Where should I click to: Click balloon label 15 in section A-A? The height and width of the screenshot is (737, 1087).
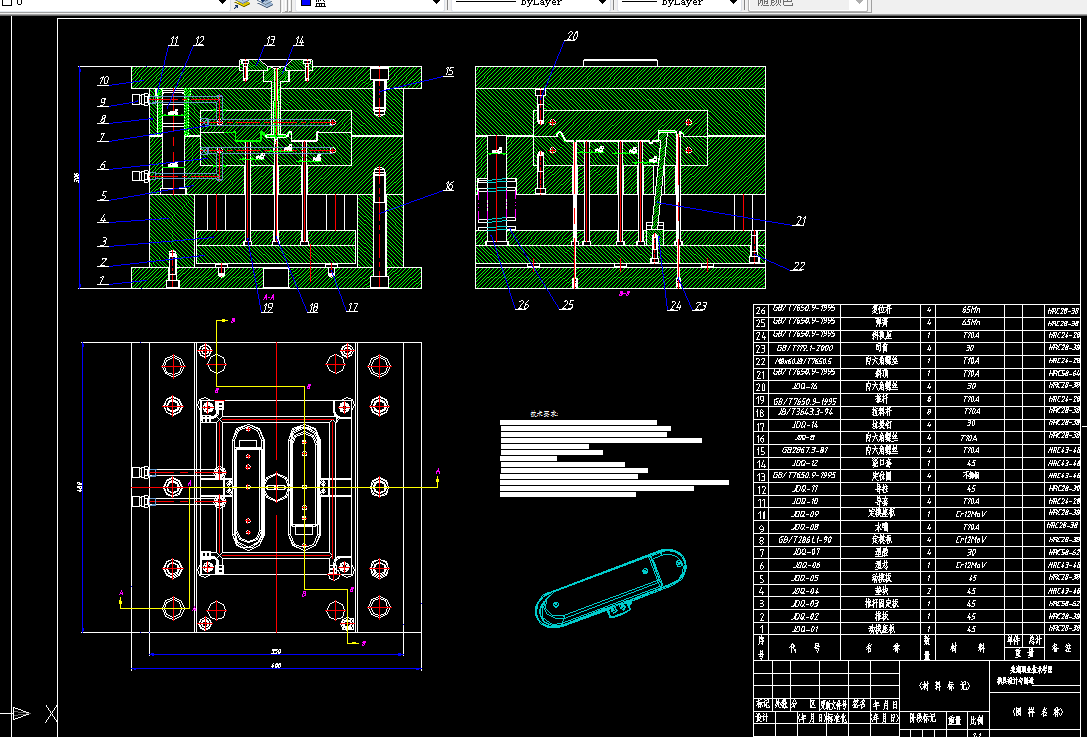point(449,71)
